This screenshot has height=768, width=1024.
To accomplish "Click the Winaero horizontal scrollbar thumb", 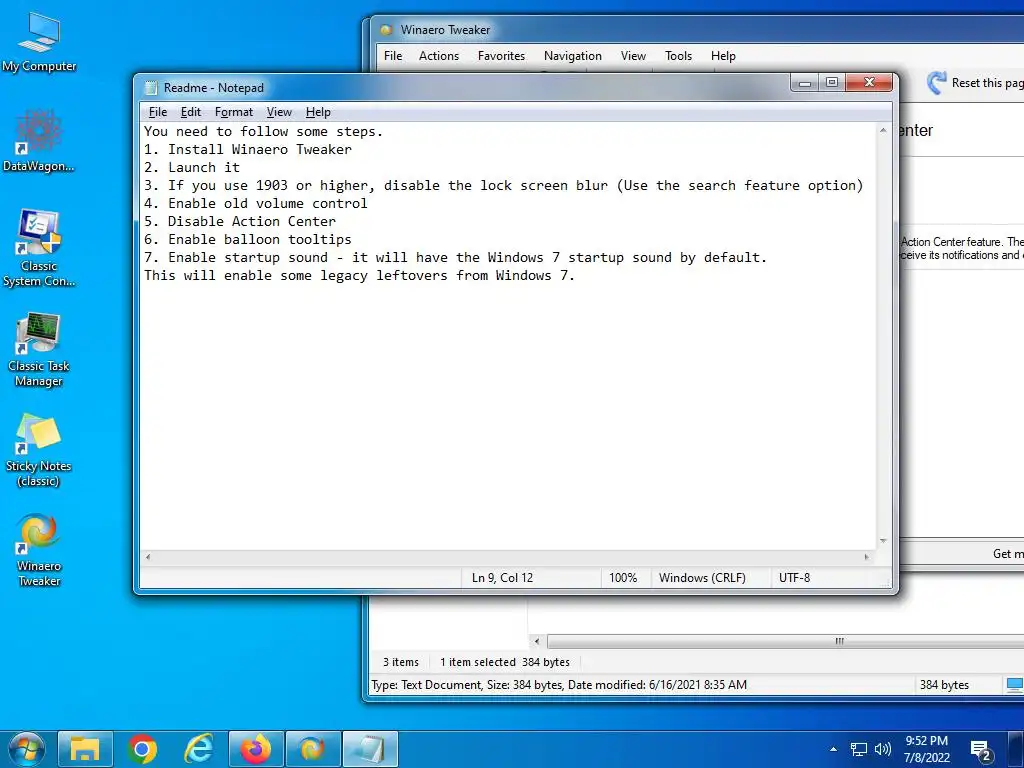I will point(785,641).
